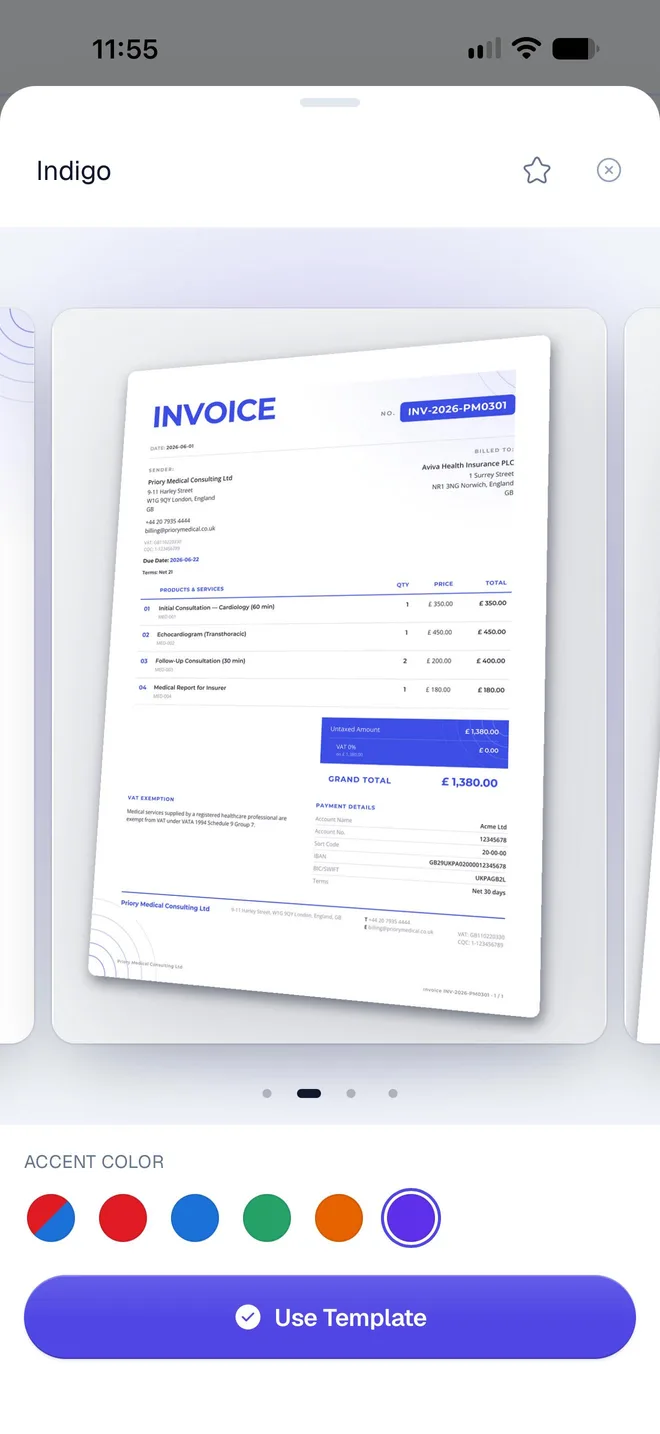Show the next template card on right

(x=642, y=676)
